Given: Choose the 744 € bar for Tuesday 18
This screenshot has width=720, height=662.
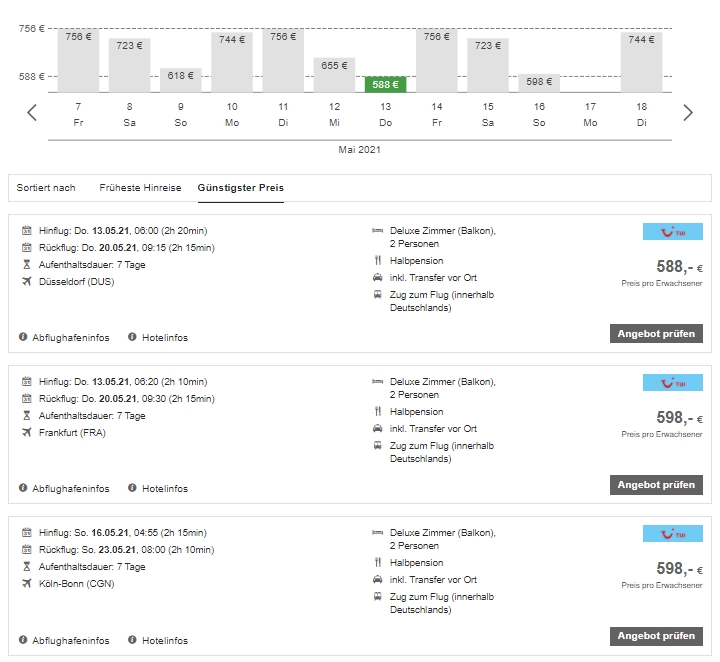Looking at the screenshot, I should tap(641, 61).
